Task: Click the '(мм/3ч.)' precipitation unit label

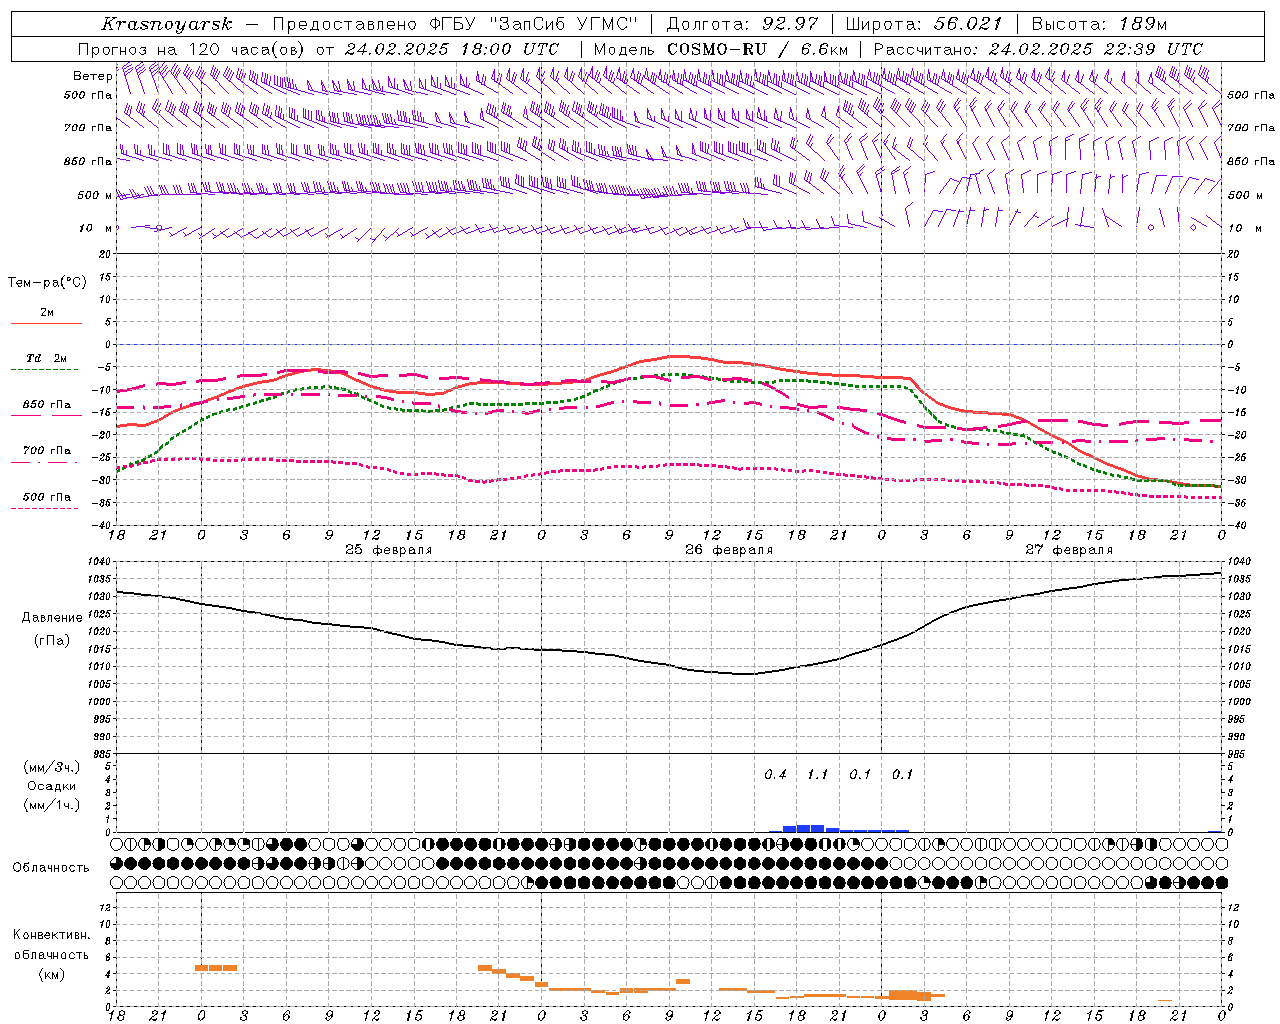Action: (x=52, y=767)
